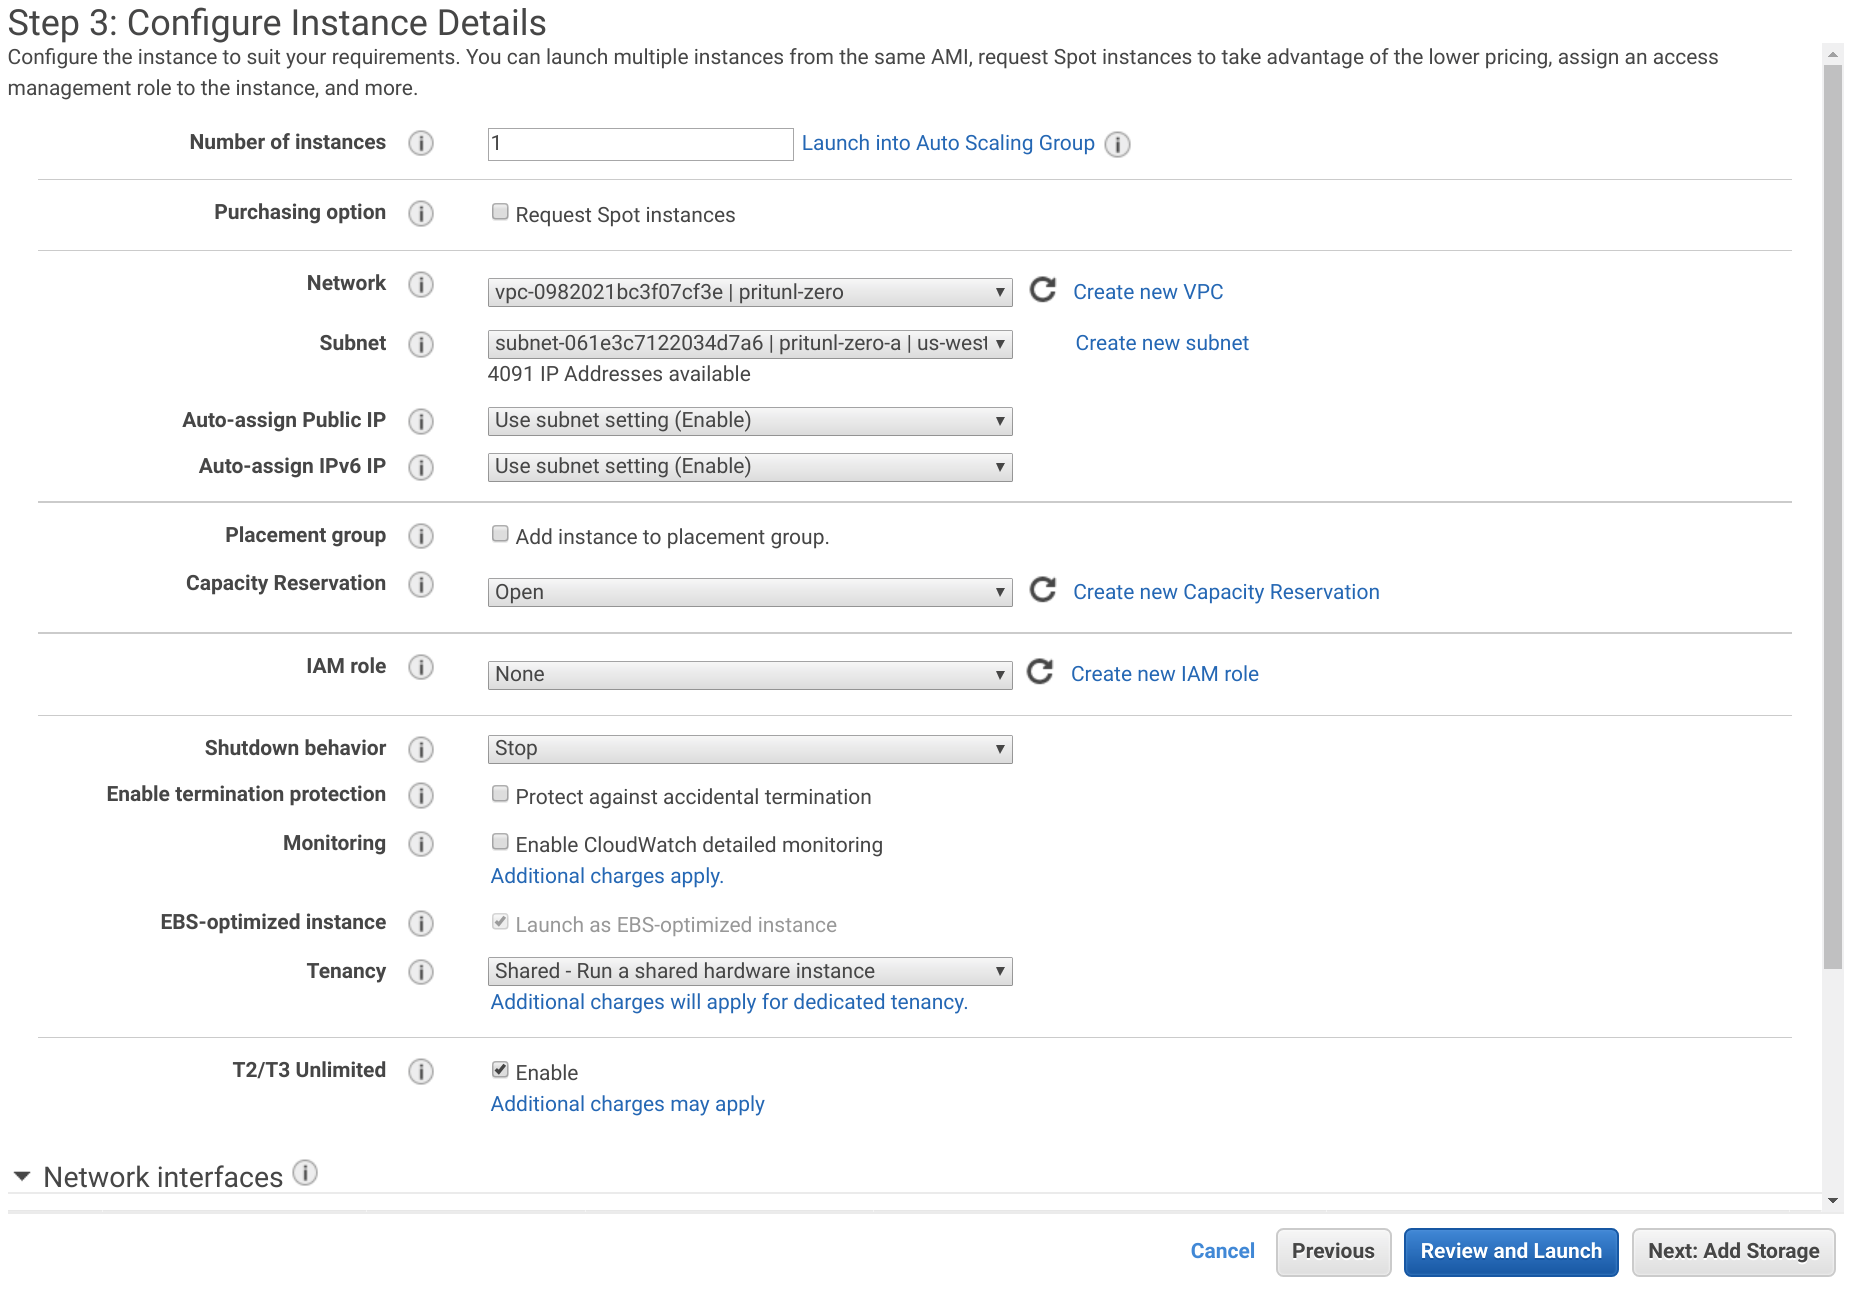This screenshot has width=1856, height=1289.
Task: Click Create new Capacity Reservation link
Action: pos(1226,592)
